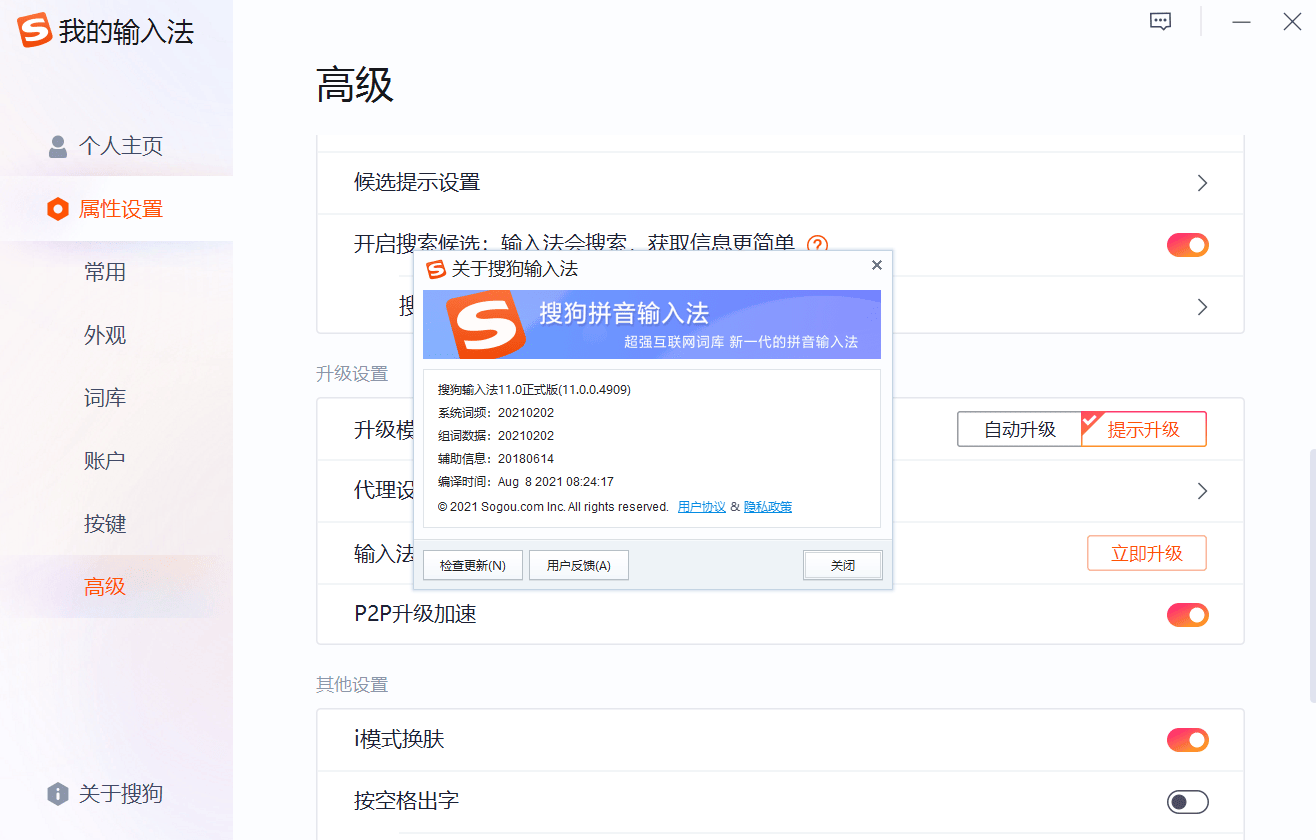The width and height of the screenshot is (1316, 840).
Task: Disable P2P升级加速 switch
Action: (1188, 615)
